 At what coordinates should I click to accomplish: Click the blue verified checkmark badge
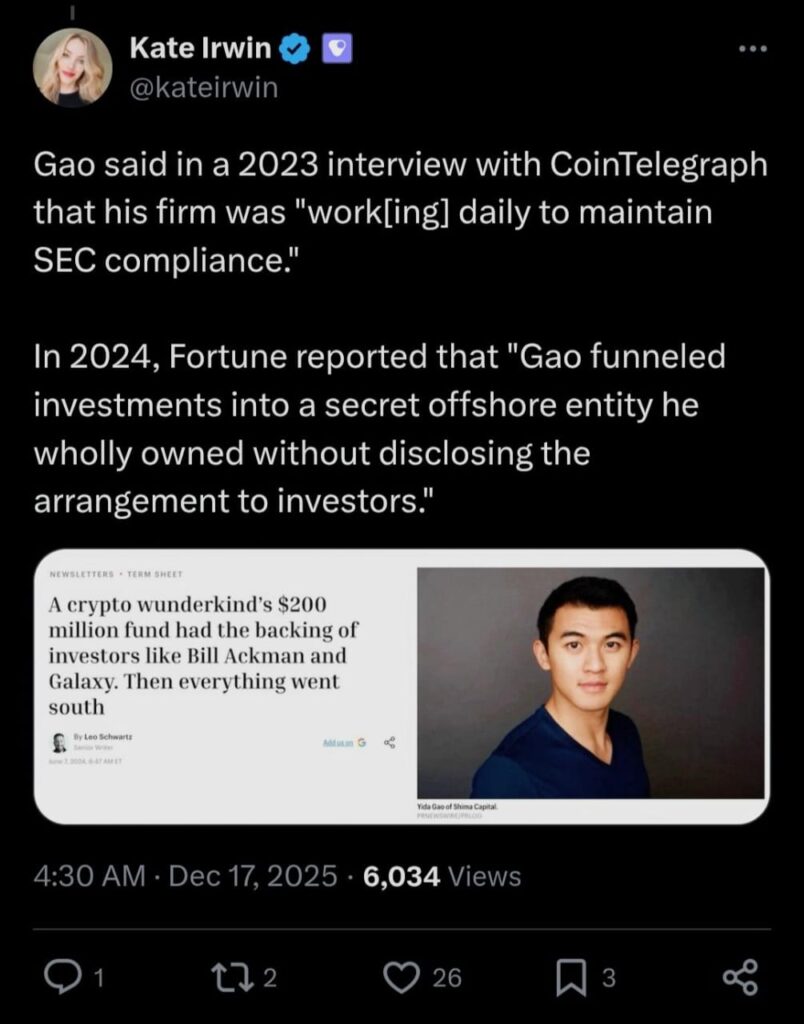[x=297, y=47]
